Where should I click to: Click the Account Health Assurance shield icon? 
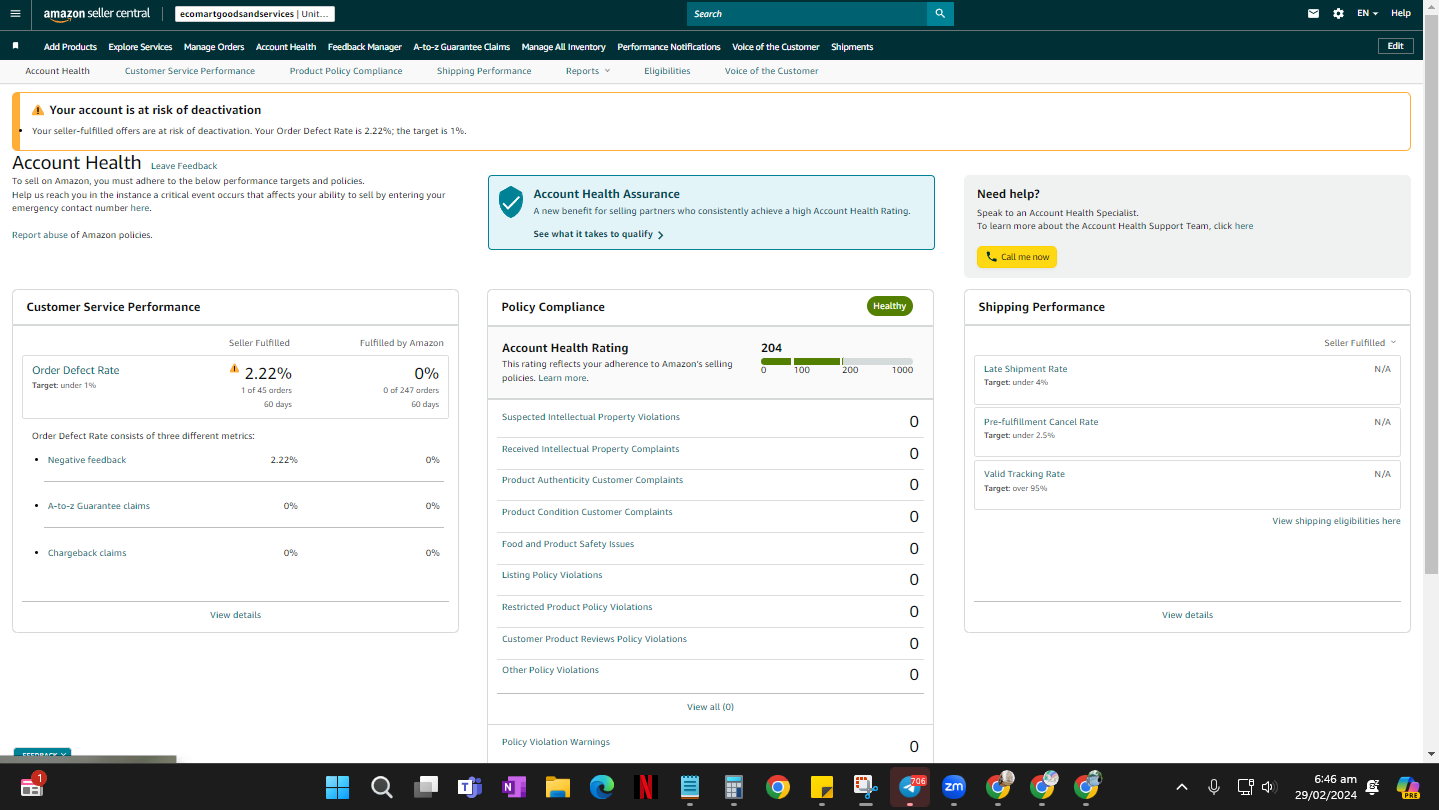511,201
